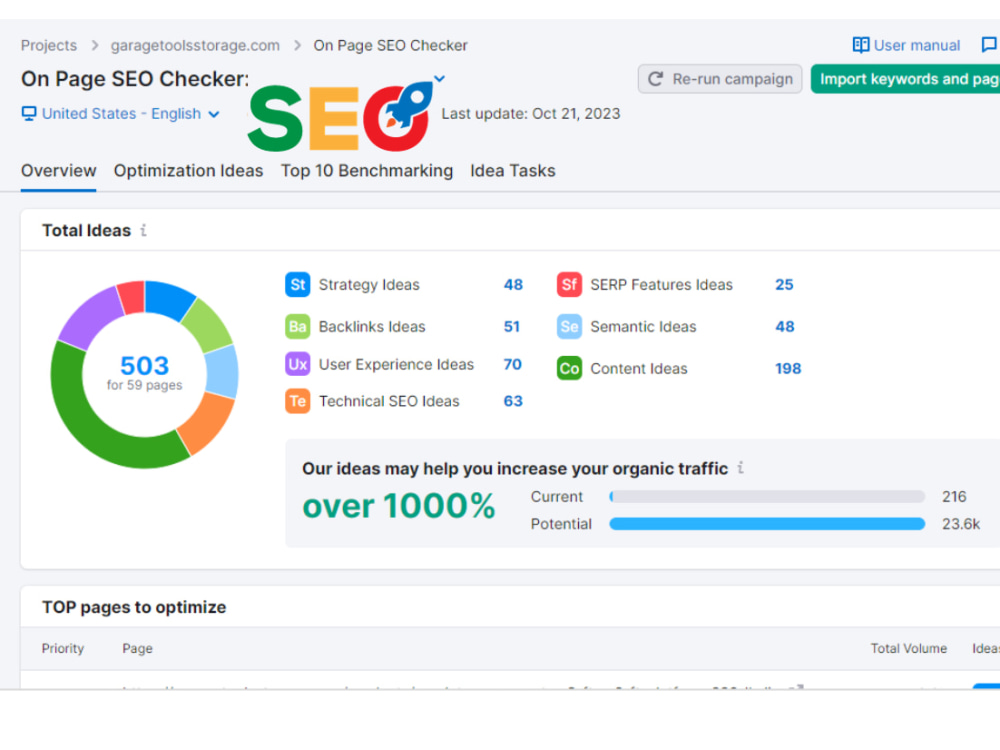
Task: Click the Content Ideas label
Action: (639, 369)
